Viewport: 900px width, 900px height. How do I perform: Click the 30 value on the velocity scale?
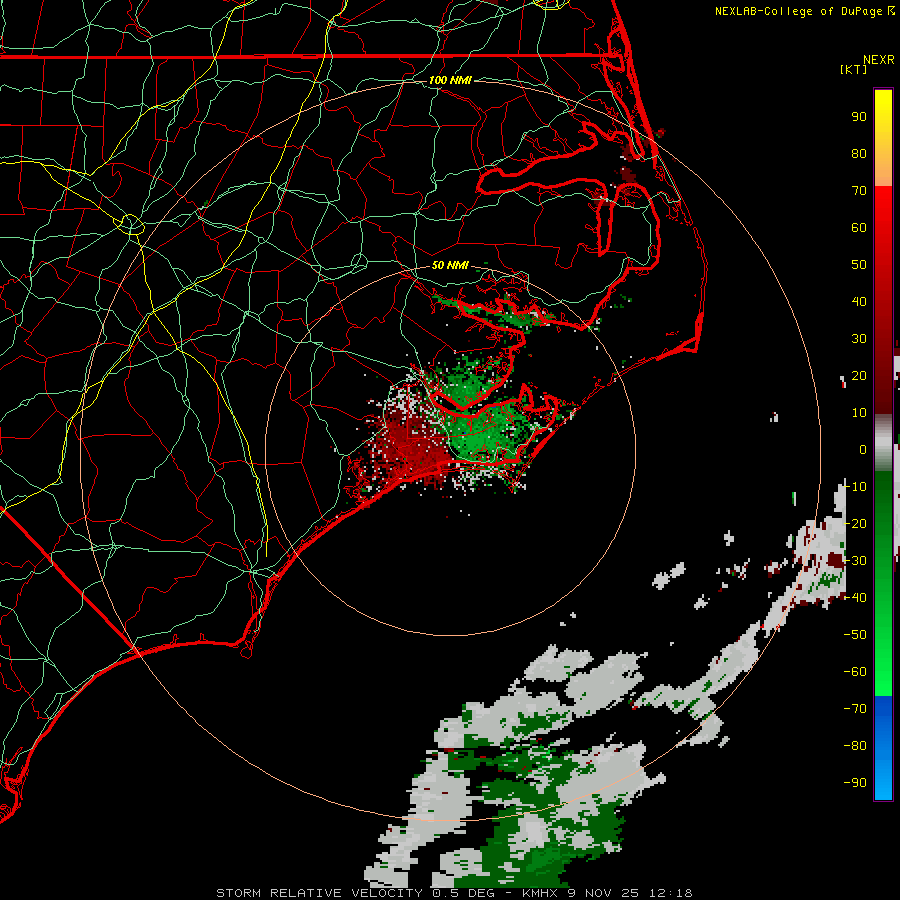(x=859, y=339)
